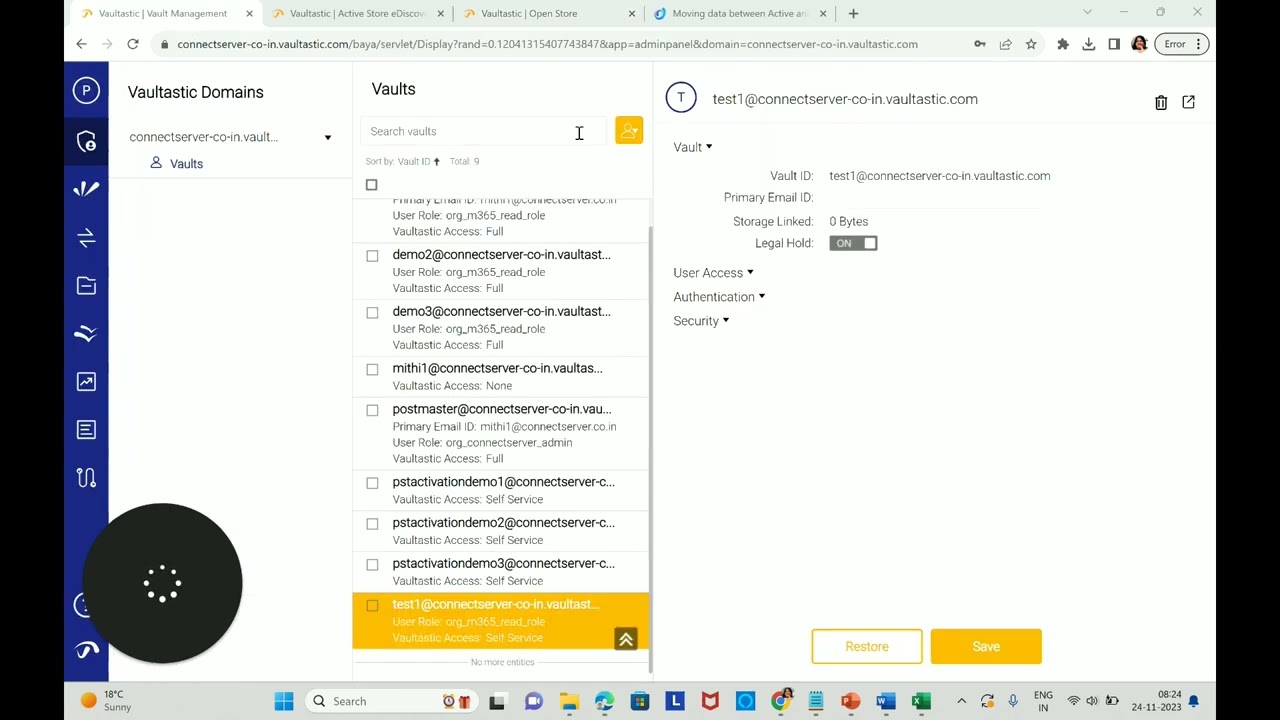Screen dimensions: 1280x720
Task: Check the pstactivationdemo3 vault checkbox
Action: coord(372,565)
